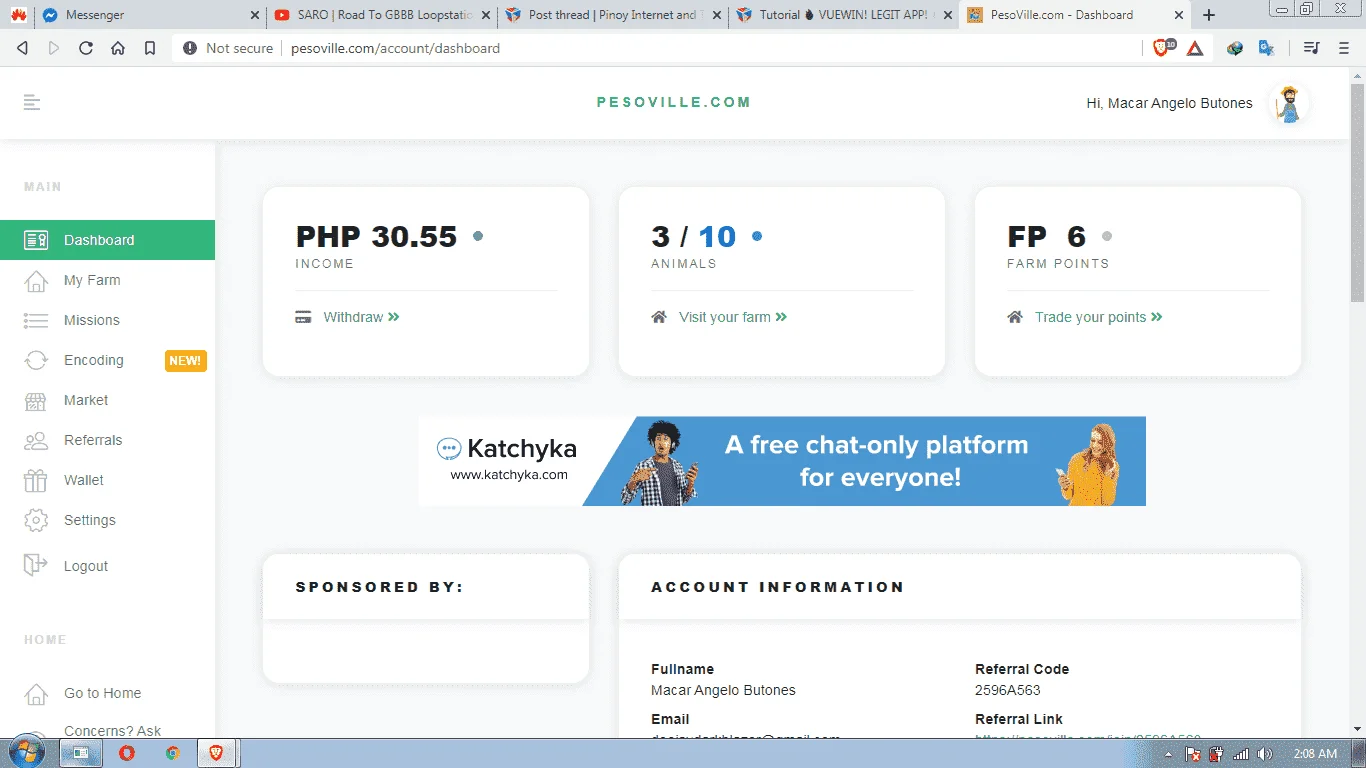Viewport: 1366px width, 768px height.
Task: Click the Dashboard sidebar icon
Action: coord(36,240)
